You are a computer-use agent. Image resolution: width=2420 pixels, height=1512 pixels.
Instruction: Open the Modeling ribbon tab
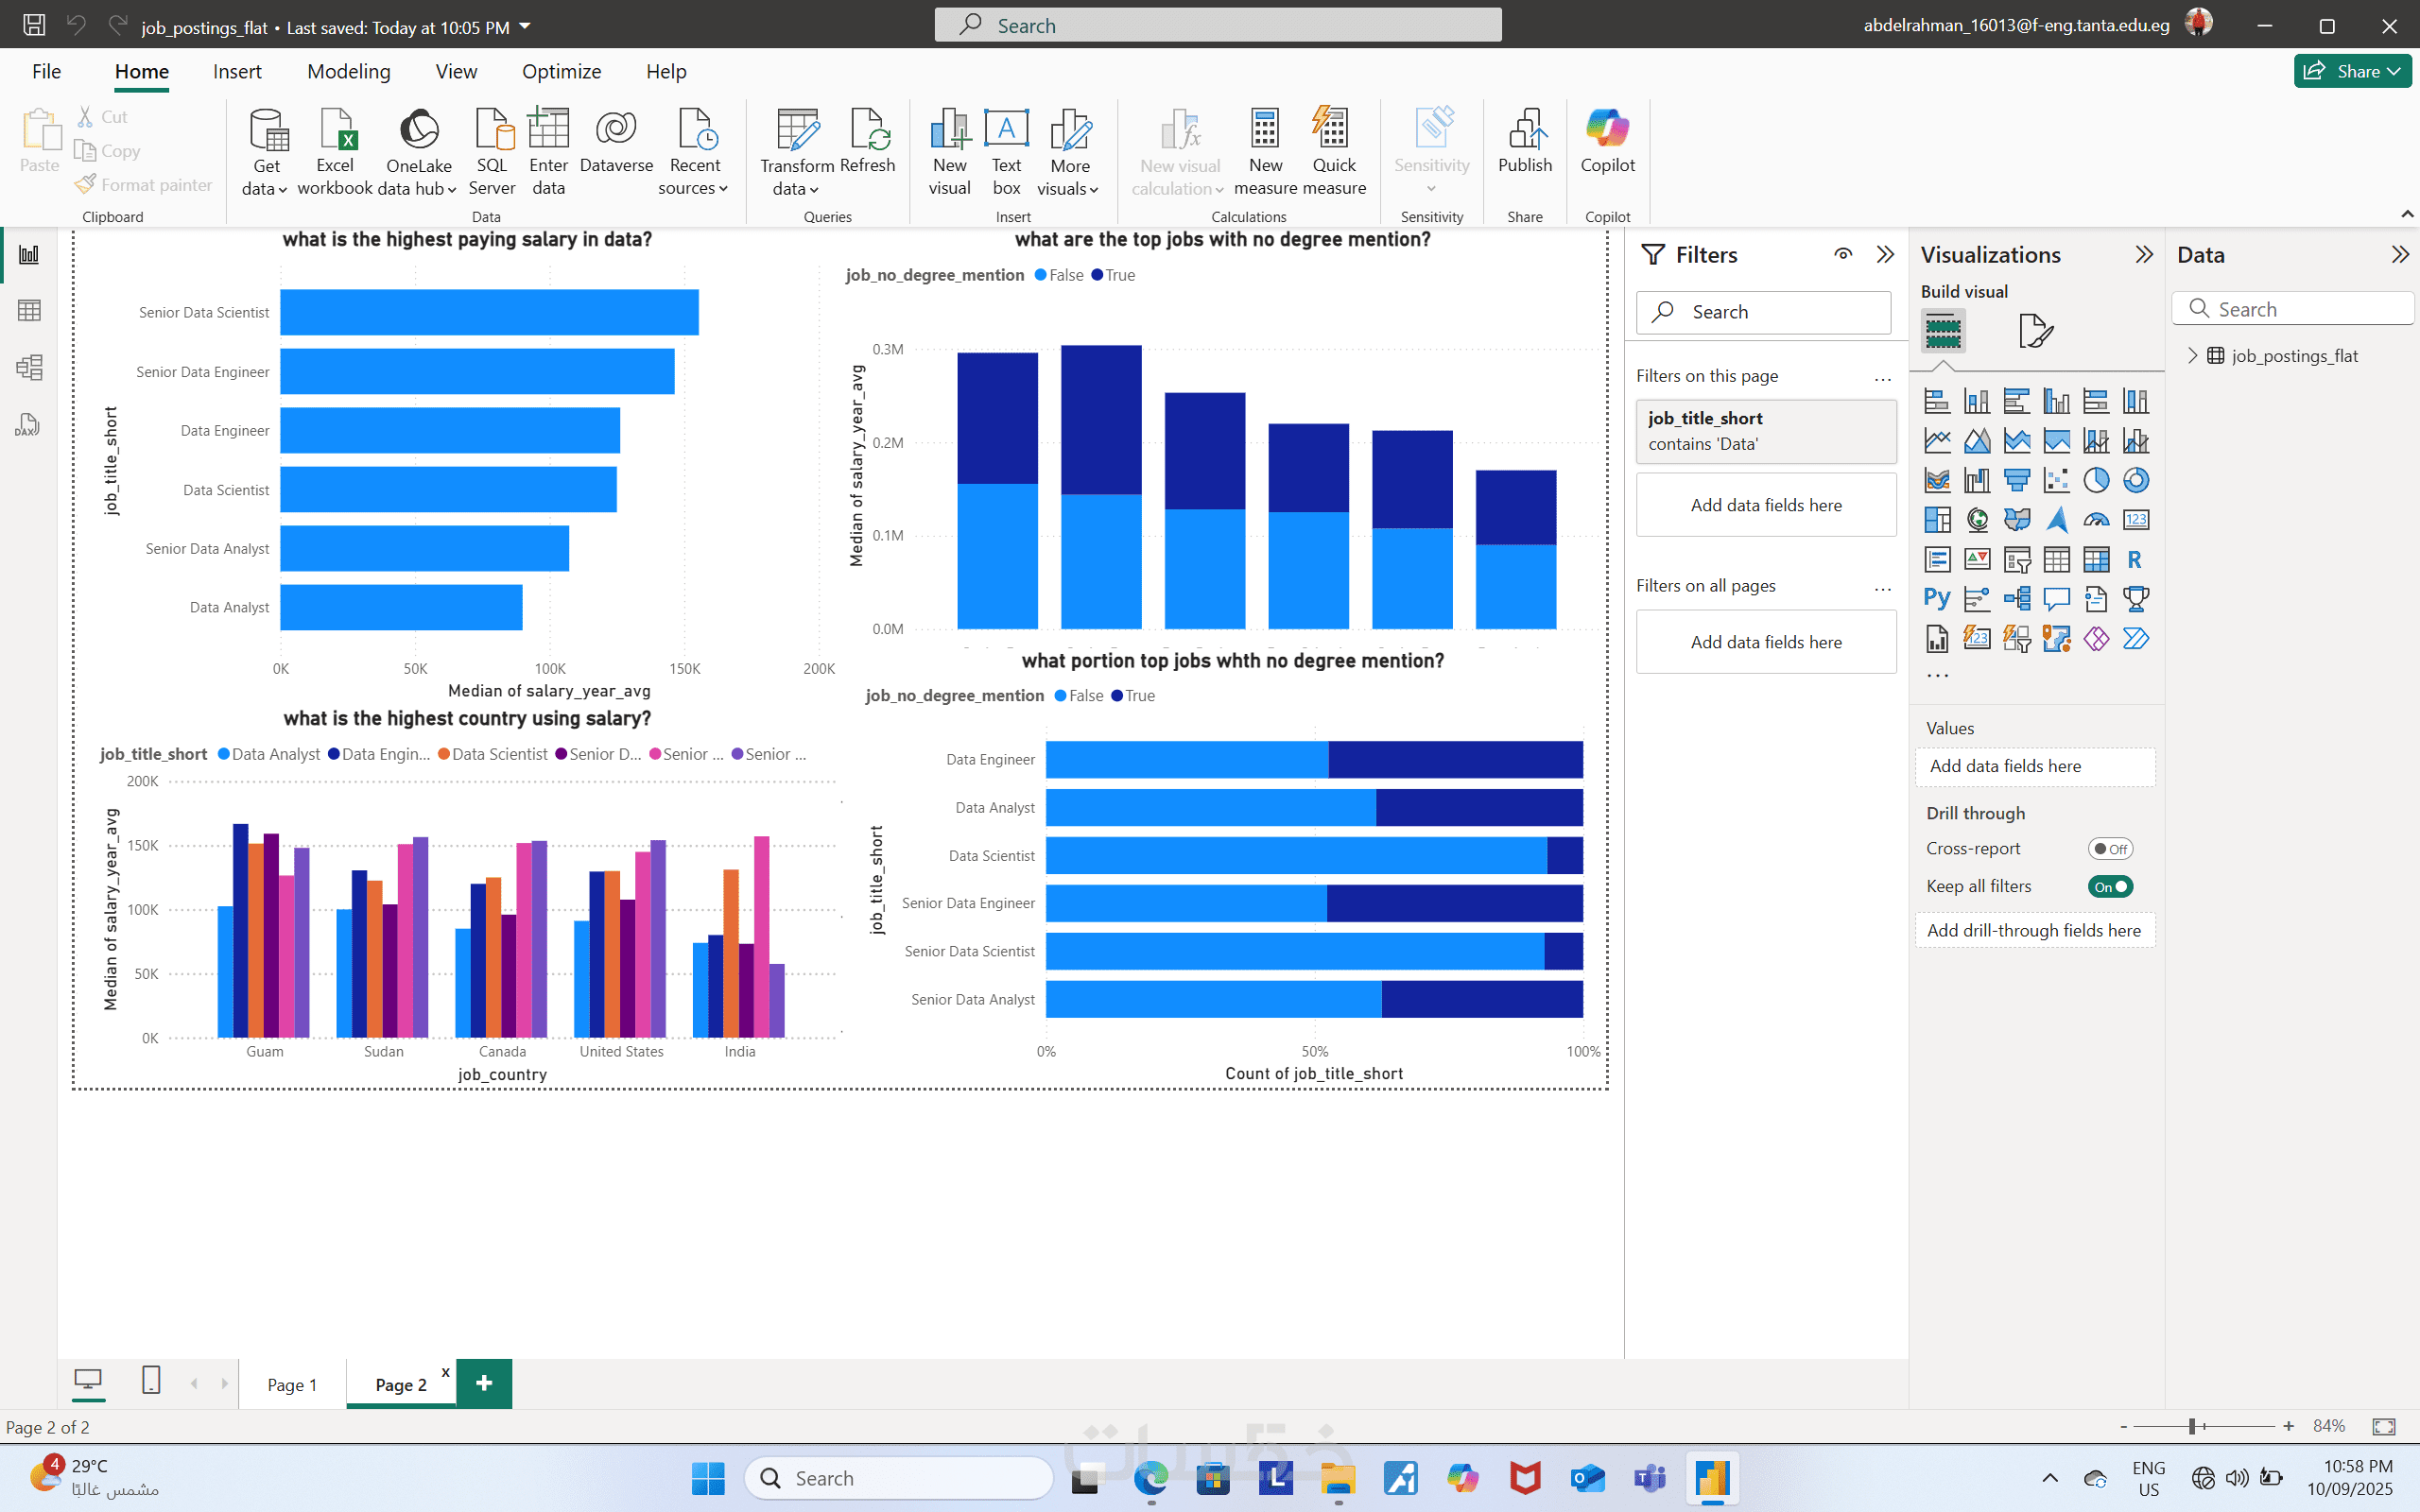[x=348, y=72]
